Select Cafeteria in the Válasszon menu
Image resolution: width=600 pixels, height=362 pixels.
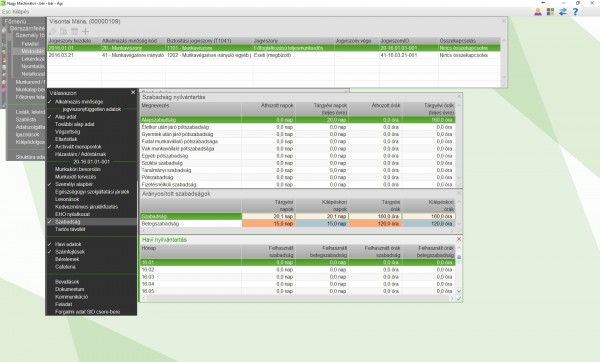(x=65, y=267)
